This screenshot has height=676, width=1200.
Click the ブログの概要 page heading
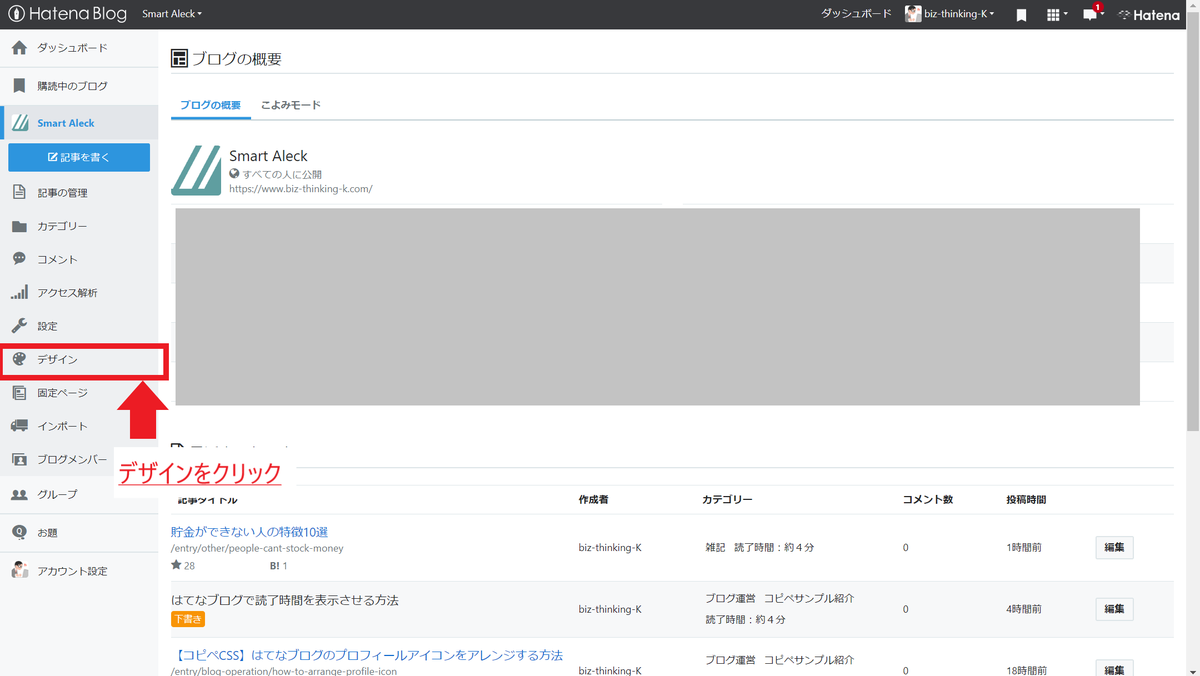[236, 59]
